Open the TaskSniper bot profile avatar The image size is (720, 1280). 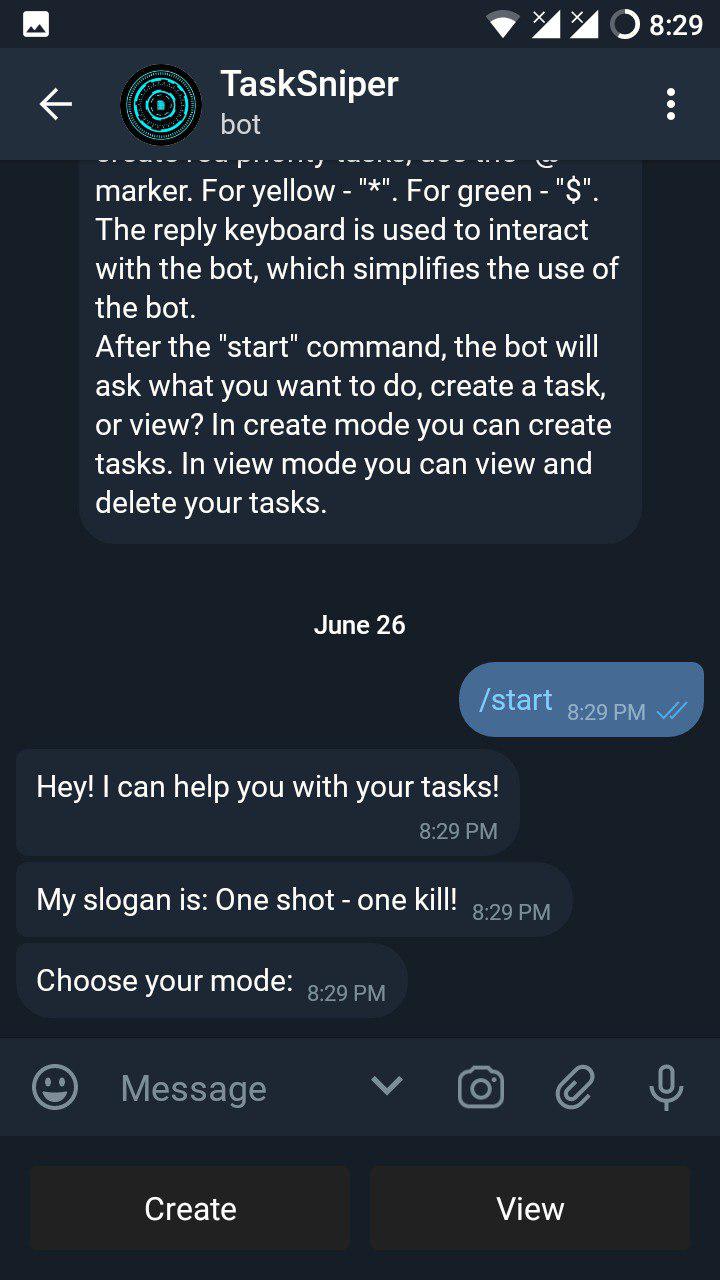point(160,103)
